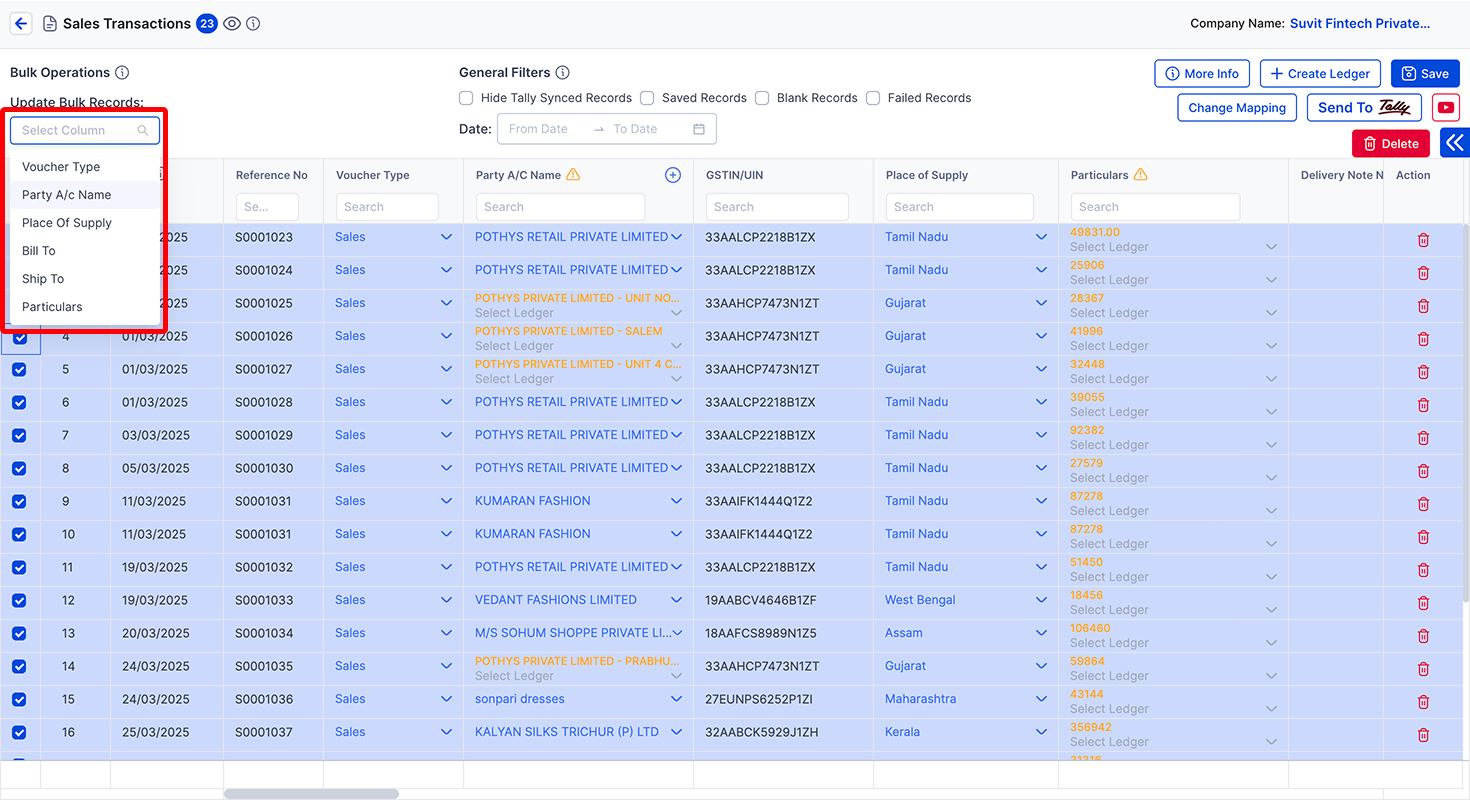Untick row 16 checkbox
Screen dimensions: 1470x800
19,733
